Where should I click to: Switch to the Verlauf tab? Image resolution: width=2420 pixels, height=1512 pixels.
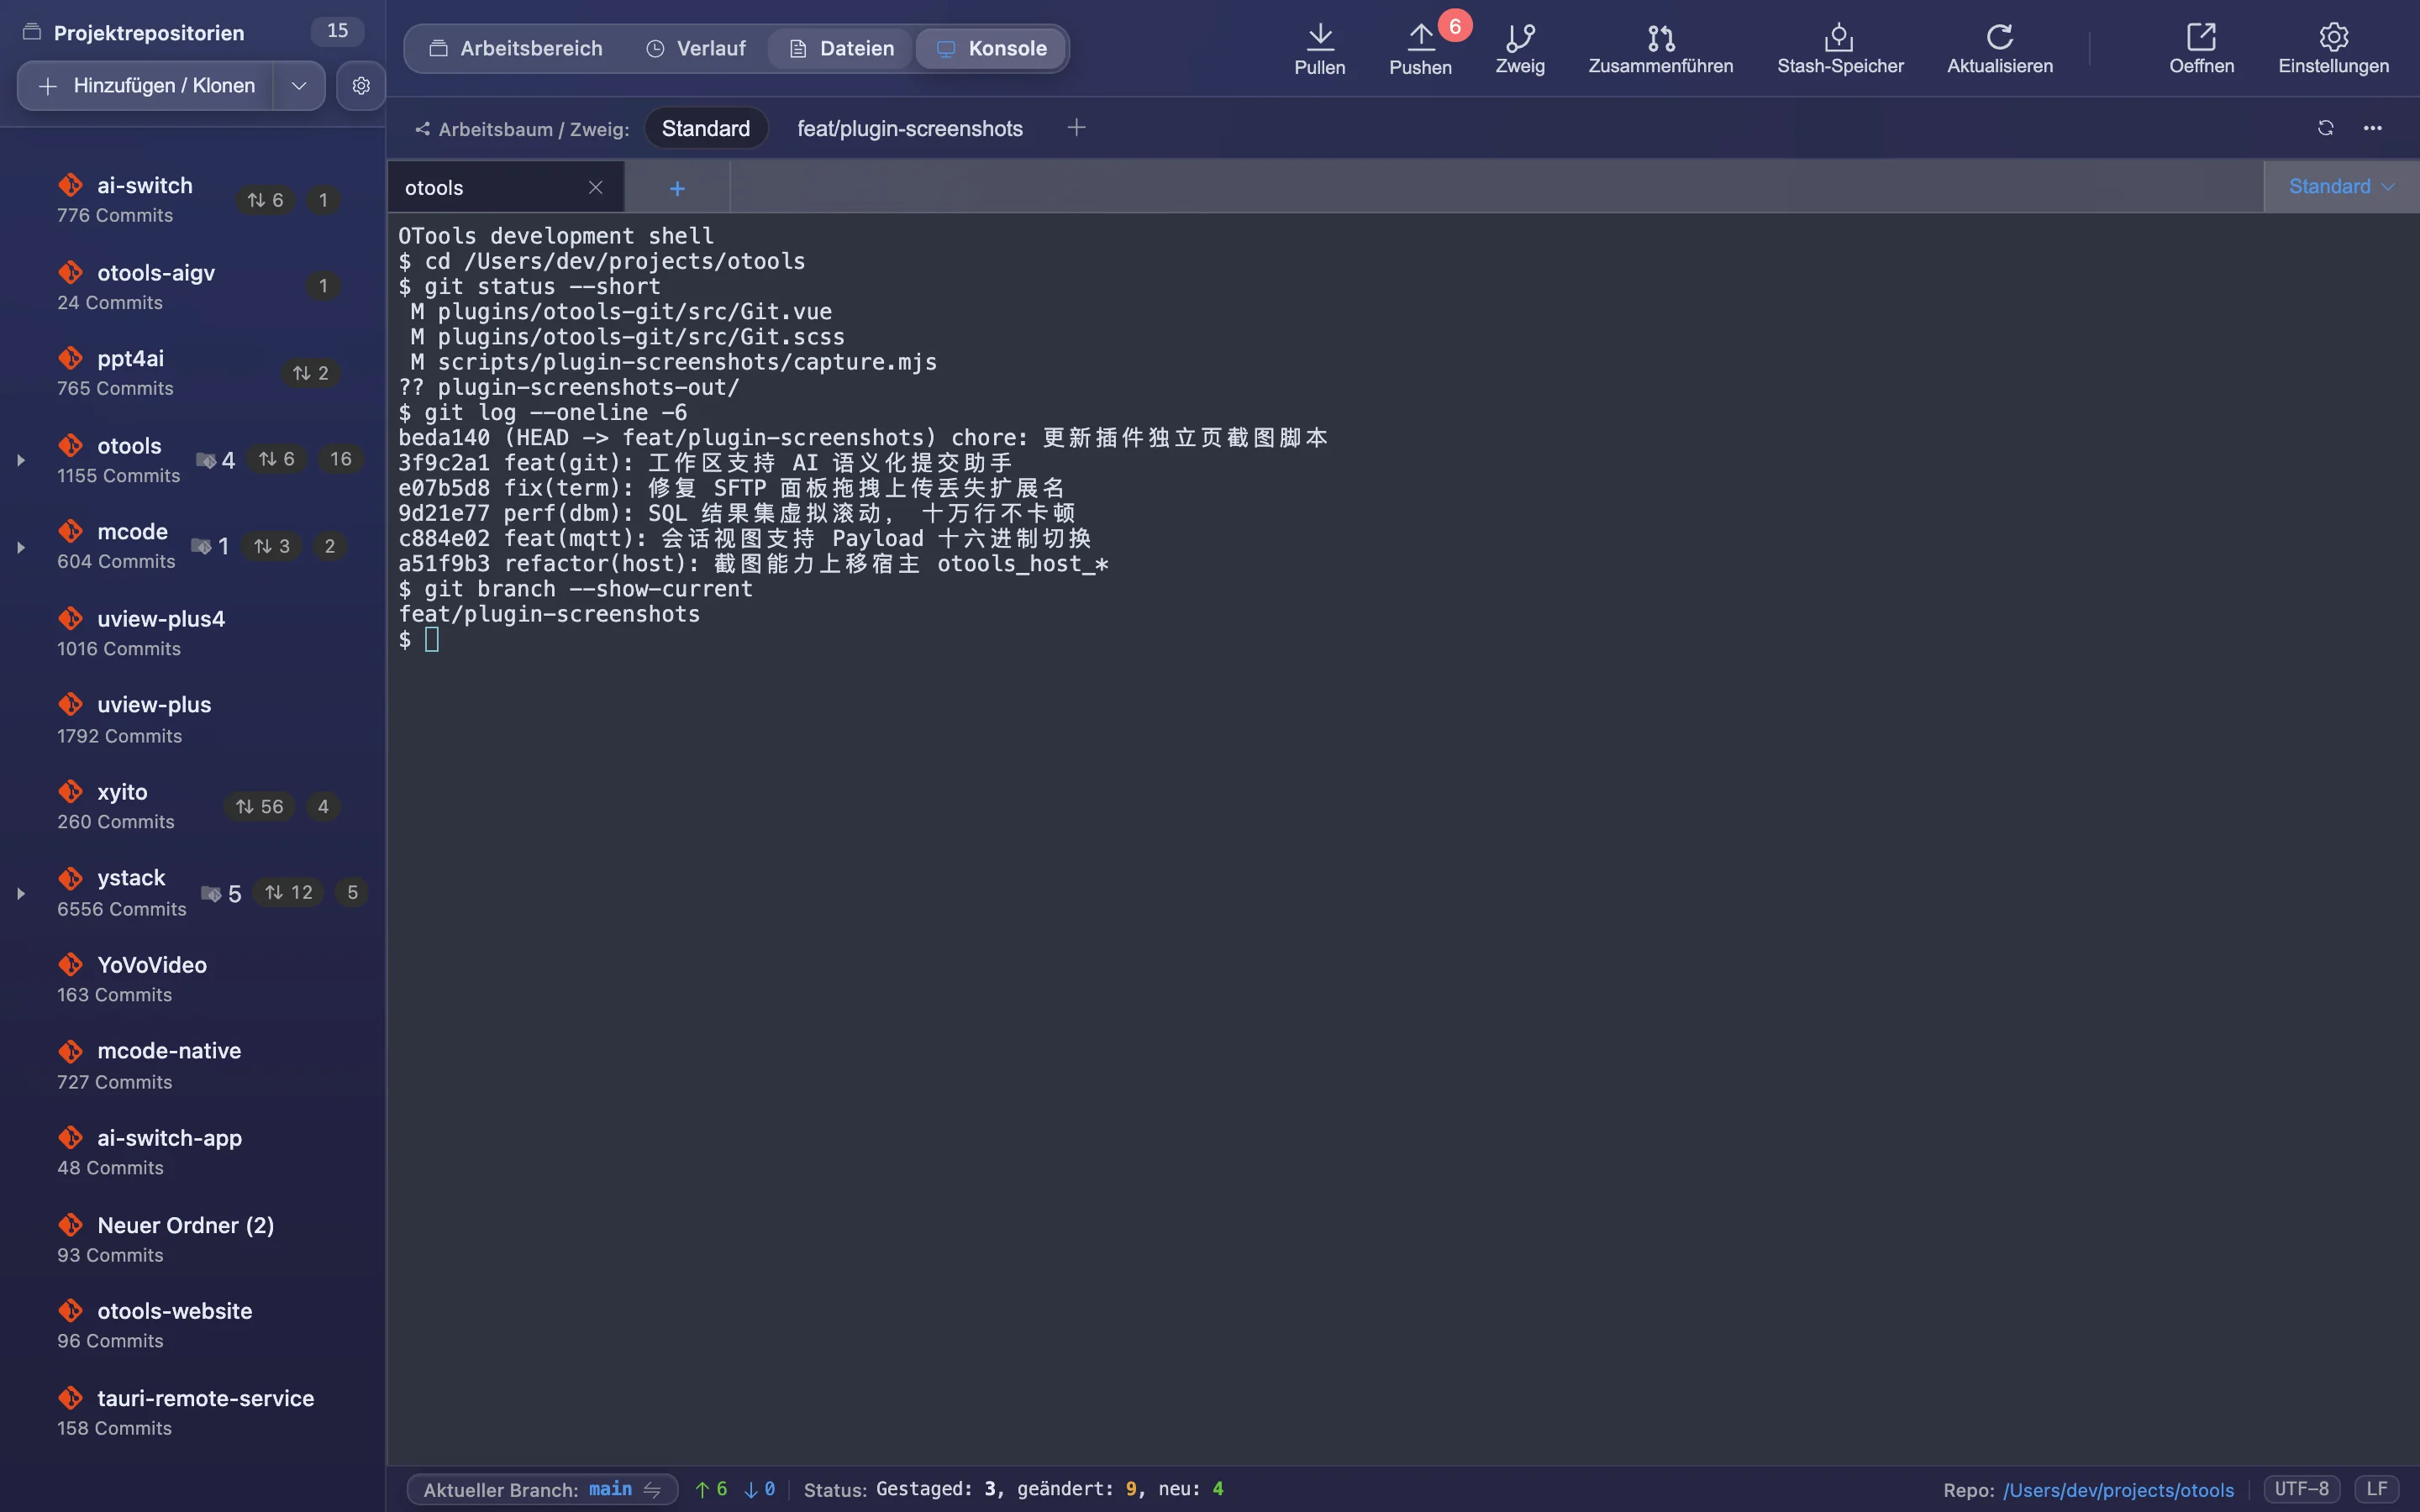696,48
